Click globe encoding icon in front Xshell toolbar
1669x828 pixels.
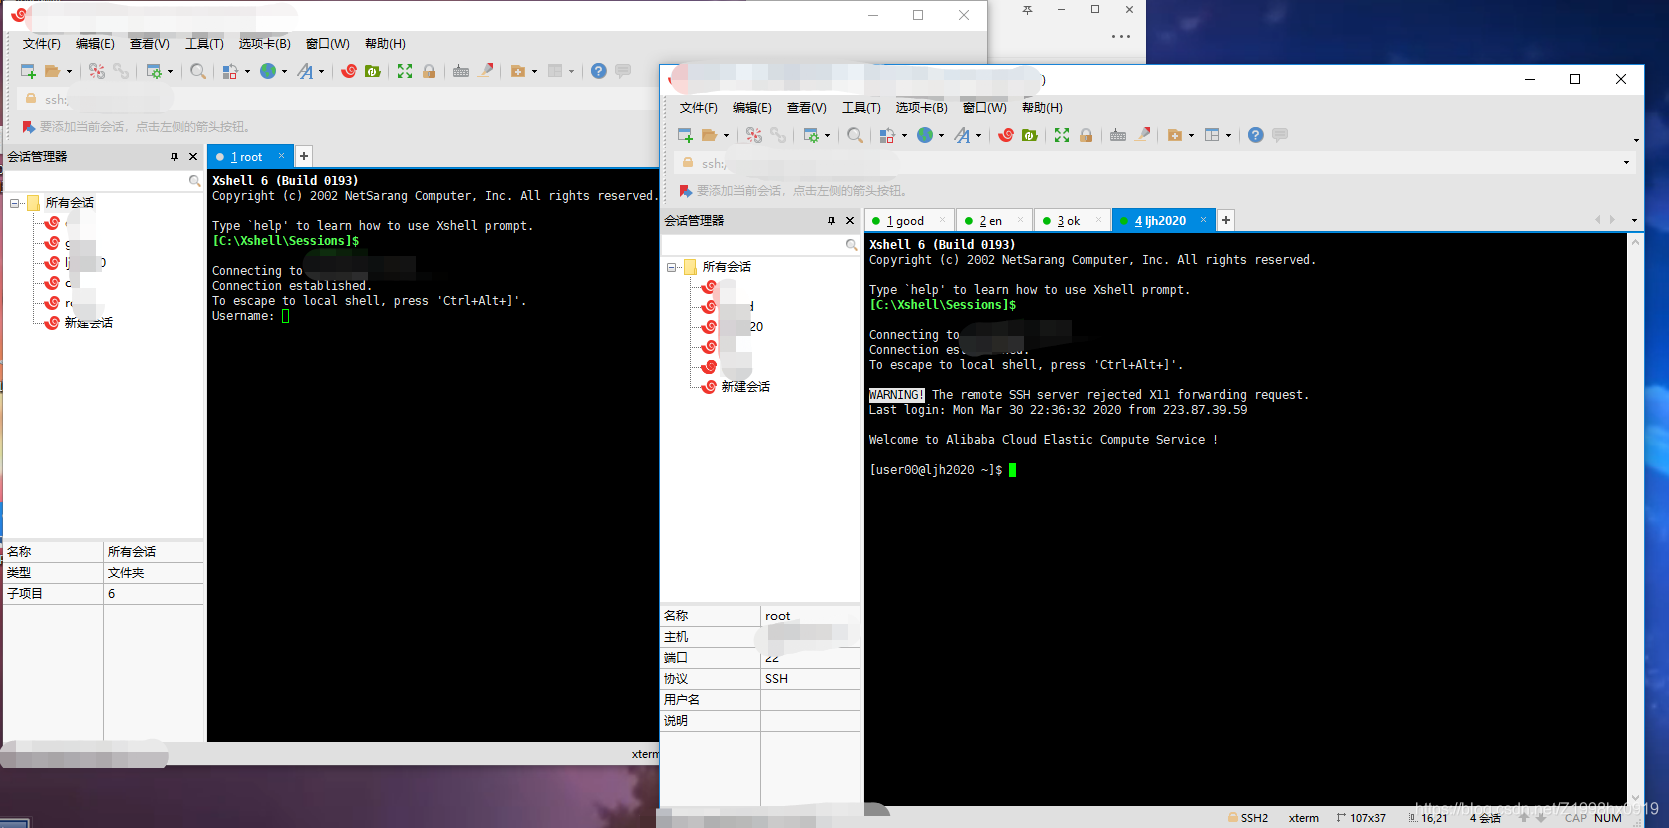pyautogui.click(x=925, y=135)
